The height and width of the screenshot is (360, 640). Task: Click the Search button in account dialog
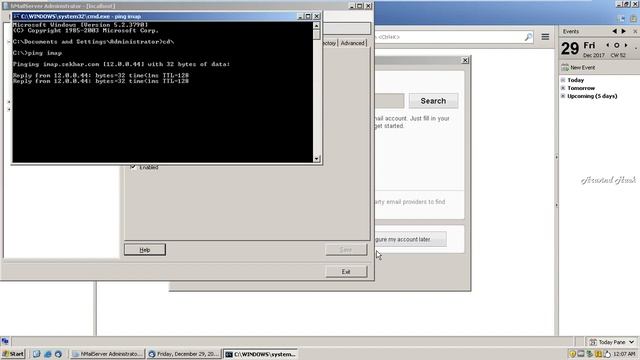pos(433,101)
